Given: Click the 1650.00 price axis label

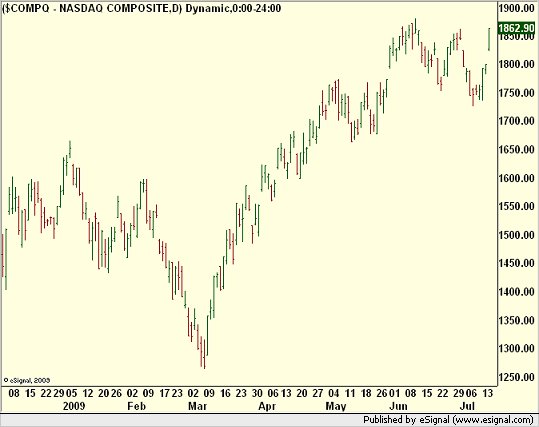Looking at the screenshot, I should coord(517,150).
